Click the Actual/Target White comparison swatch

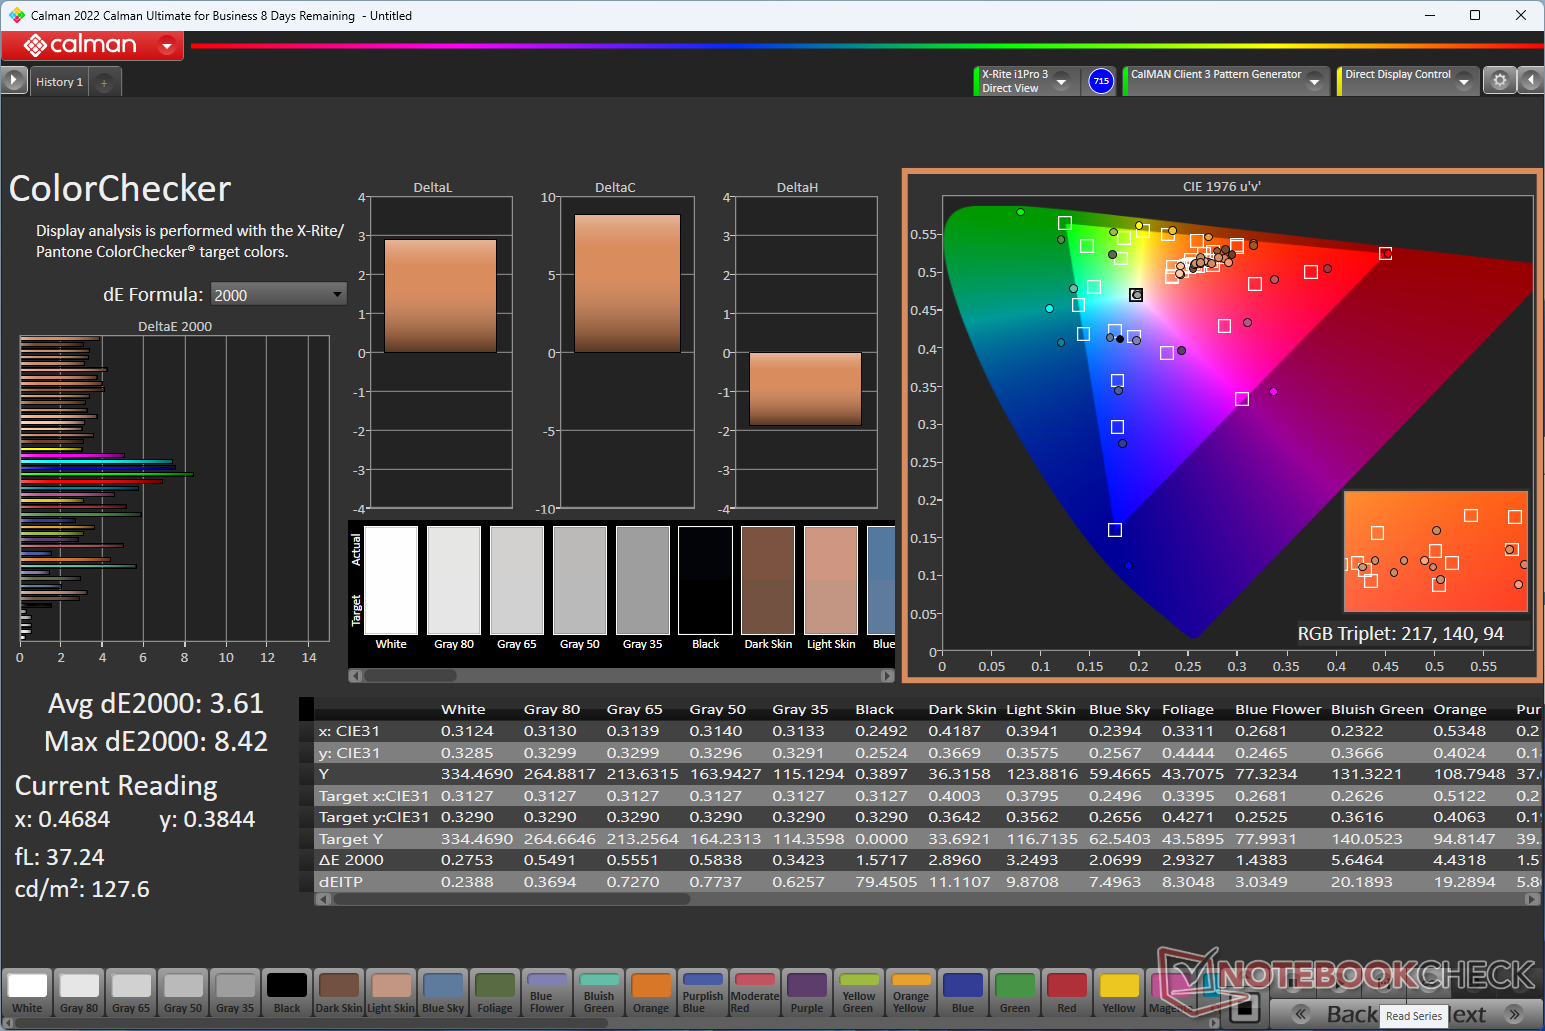pyautogui.click(x=391, y=581)
